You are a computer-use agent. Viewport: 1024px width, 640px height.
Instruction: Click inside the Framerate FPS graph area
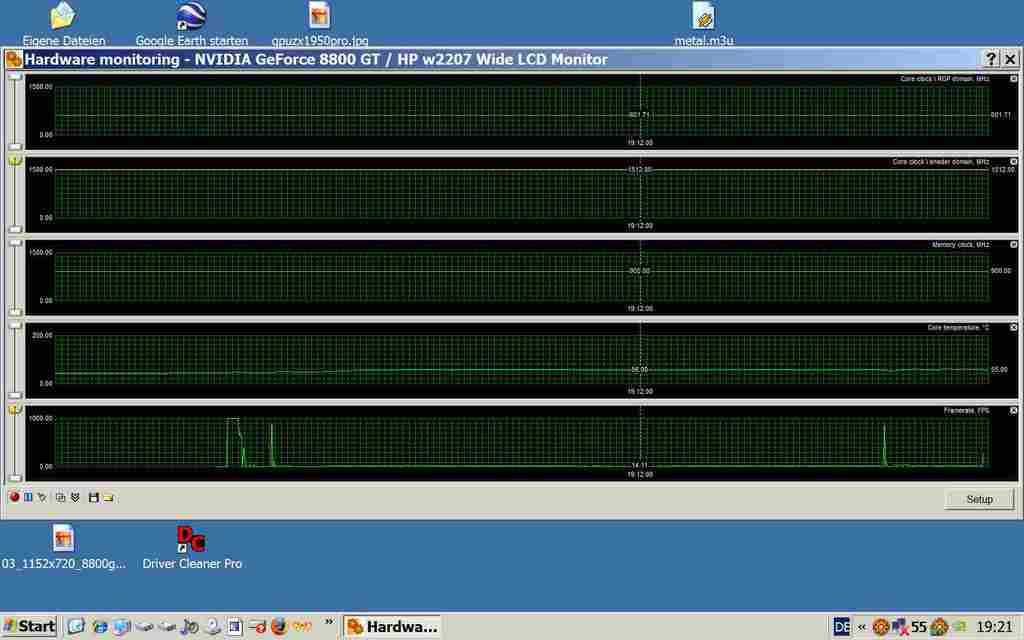521,442
